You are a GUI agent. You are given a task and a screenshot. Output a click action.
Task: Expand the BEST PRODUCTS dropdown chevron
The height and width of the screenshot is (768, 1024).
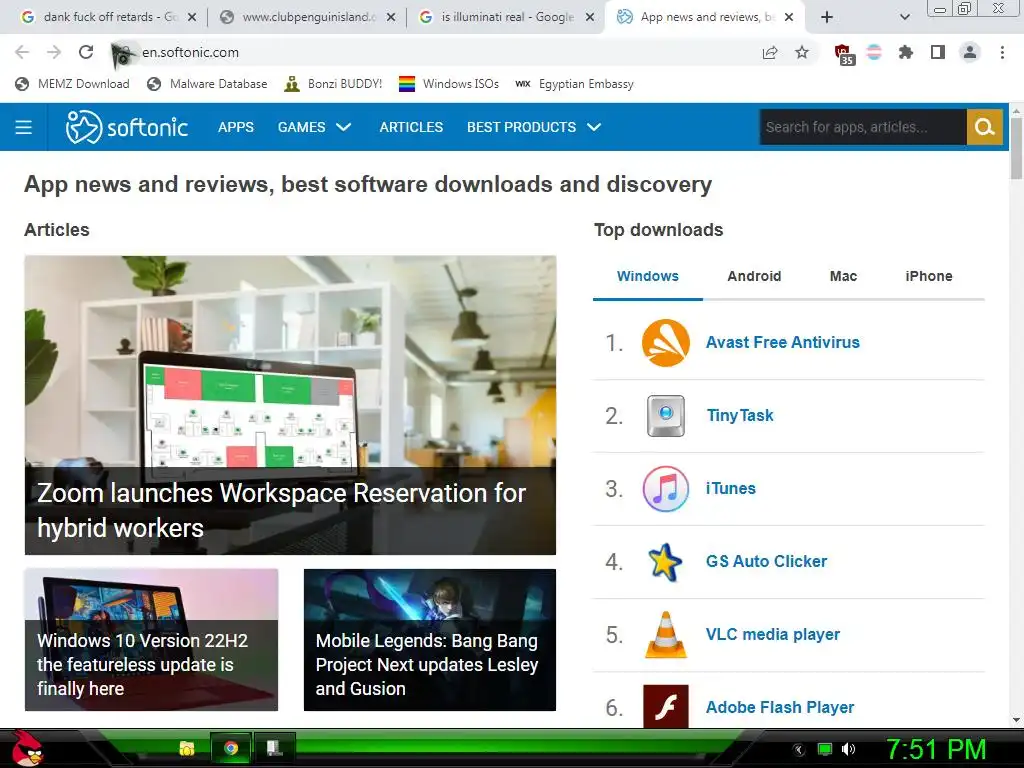tap(594, 127)
